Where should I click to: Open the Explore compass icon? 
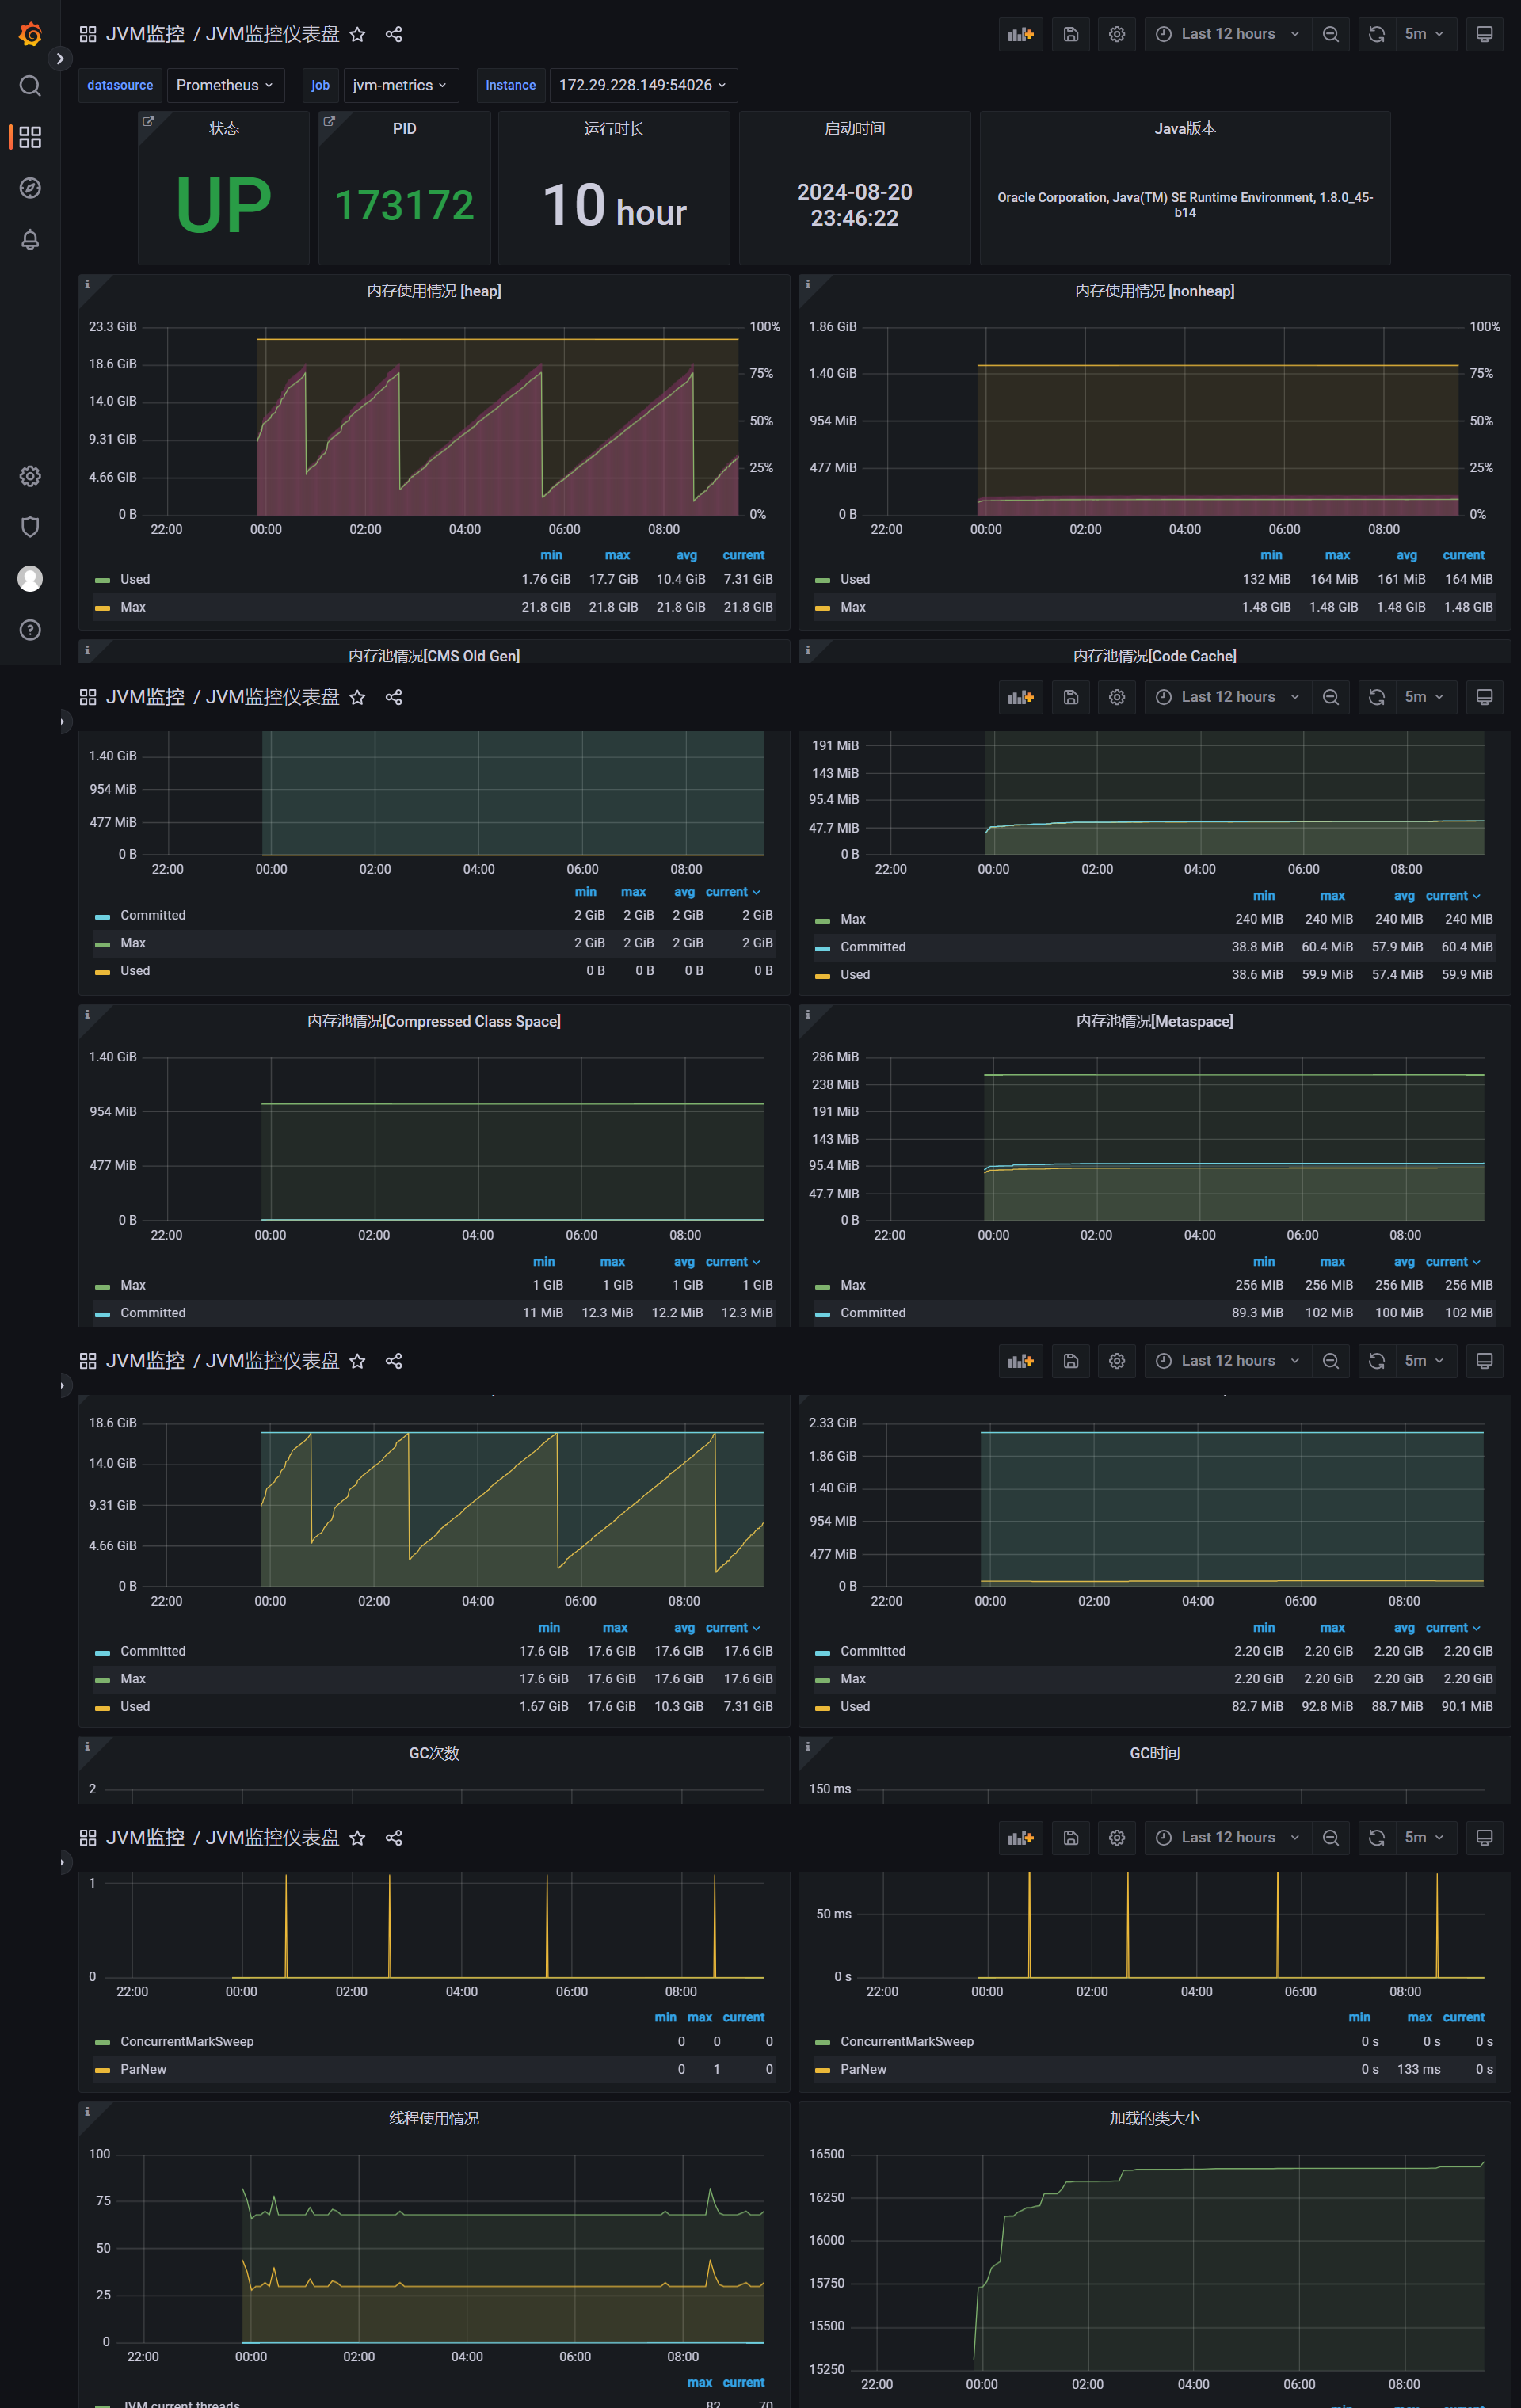[x=30, y=188]
